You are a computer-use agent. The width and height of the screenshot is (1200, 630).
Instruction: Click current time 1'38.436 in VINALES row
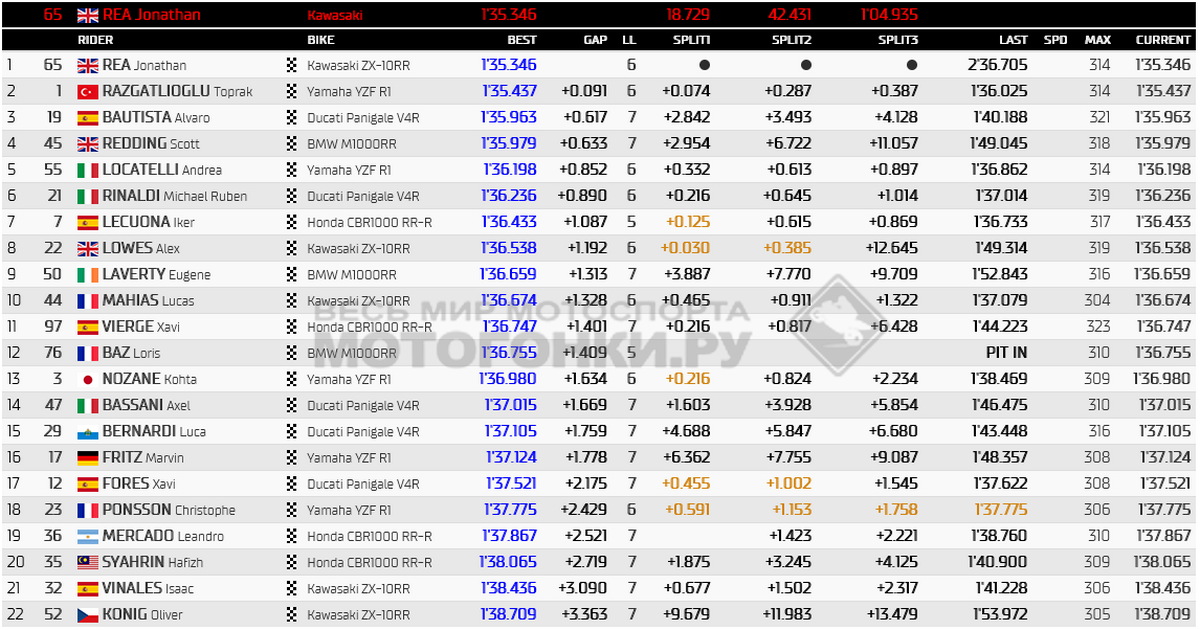click(1163, 588)
